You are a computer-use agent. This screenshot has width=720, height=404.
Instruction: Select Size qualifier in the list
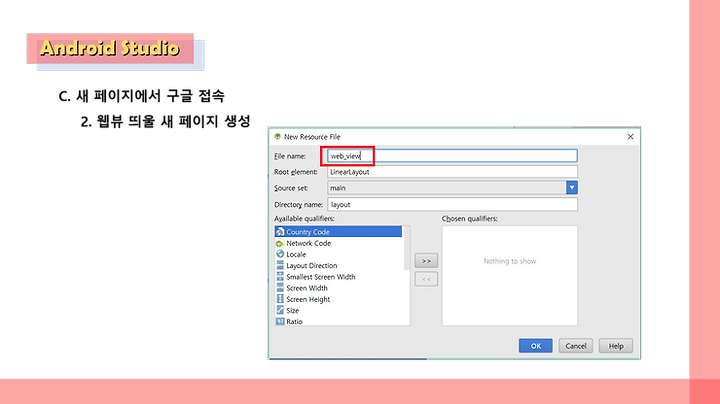point(338,310)
